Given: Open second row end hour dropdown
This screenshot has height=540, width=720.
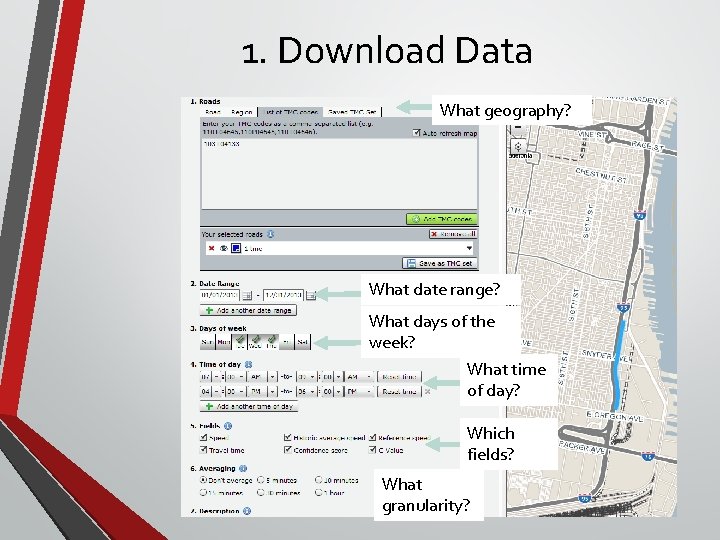Looking at the screenshot, I should click(x=306, y=392).
